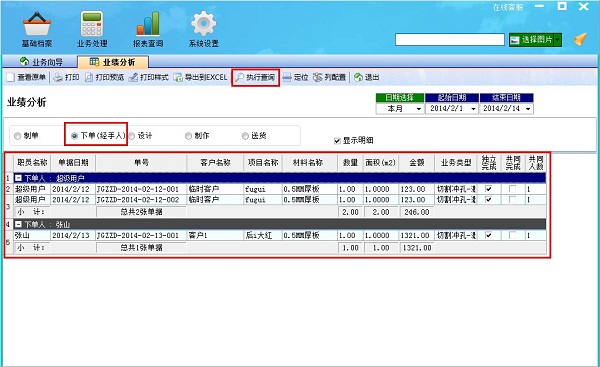Toggle 独立完成 checkbox for order JGZZD-2014-02-13-001
Image resolution: width=600 pixels, height=367 pixels.
(489, 235)
